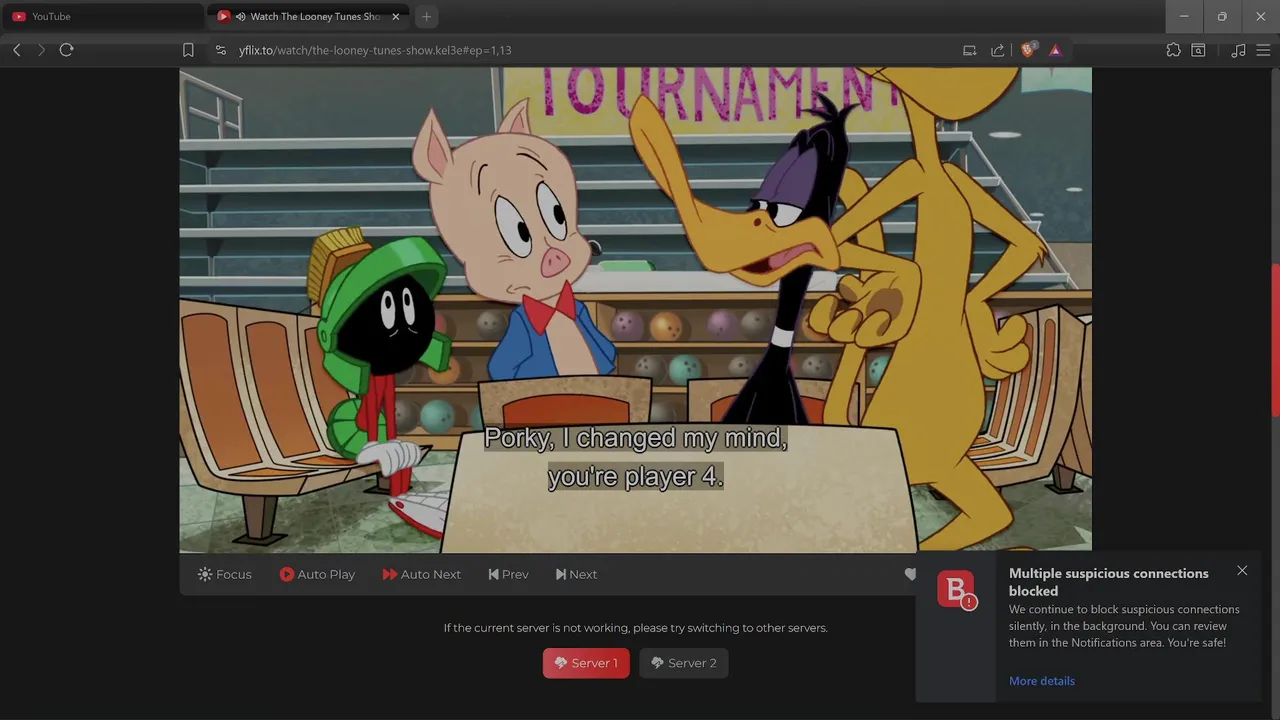Screen dimensions: 1280x720
Task: Click 'Multiple suspicious connections blocked' heading
Action: point(1108,582)
